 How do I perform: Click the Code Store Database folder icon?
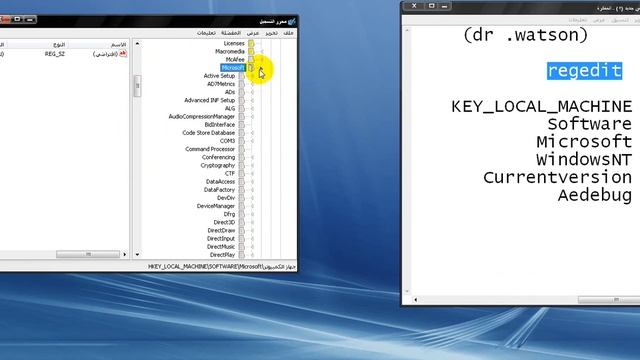pyautogui.click(x=242, y=133)
